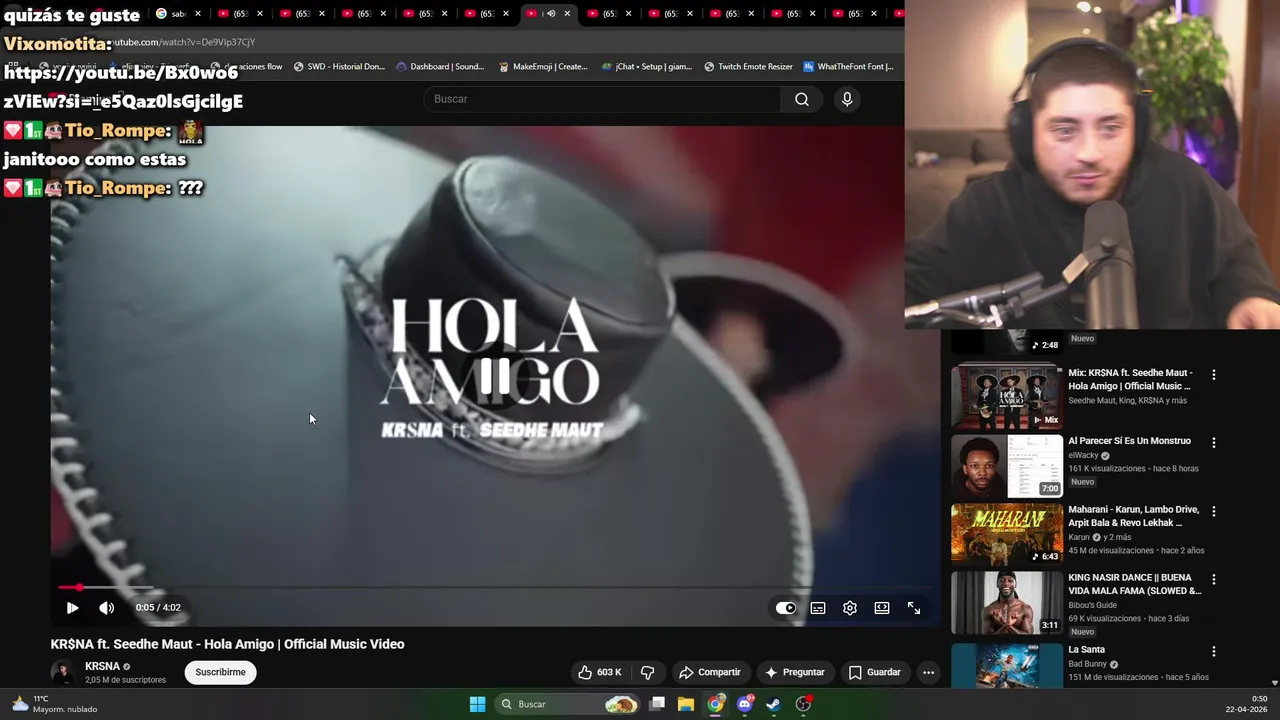Open options for La Santa video
The width and height of the screenshot is (1280, 720).
[x=1214, y=651]
